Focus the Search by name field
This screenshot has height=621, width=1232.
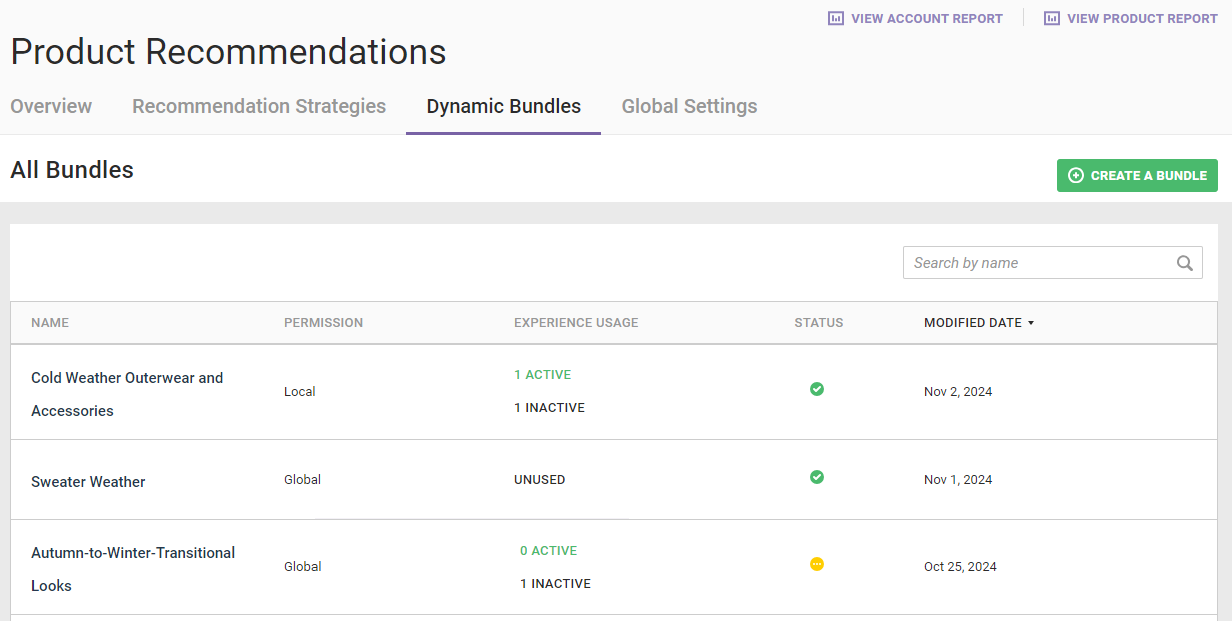pyautogui.click(x=1040, y=263)
